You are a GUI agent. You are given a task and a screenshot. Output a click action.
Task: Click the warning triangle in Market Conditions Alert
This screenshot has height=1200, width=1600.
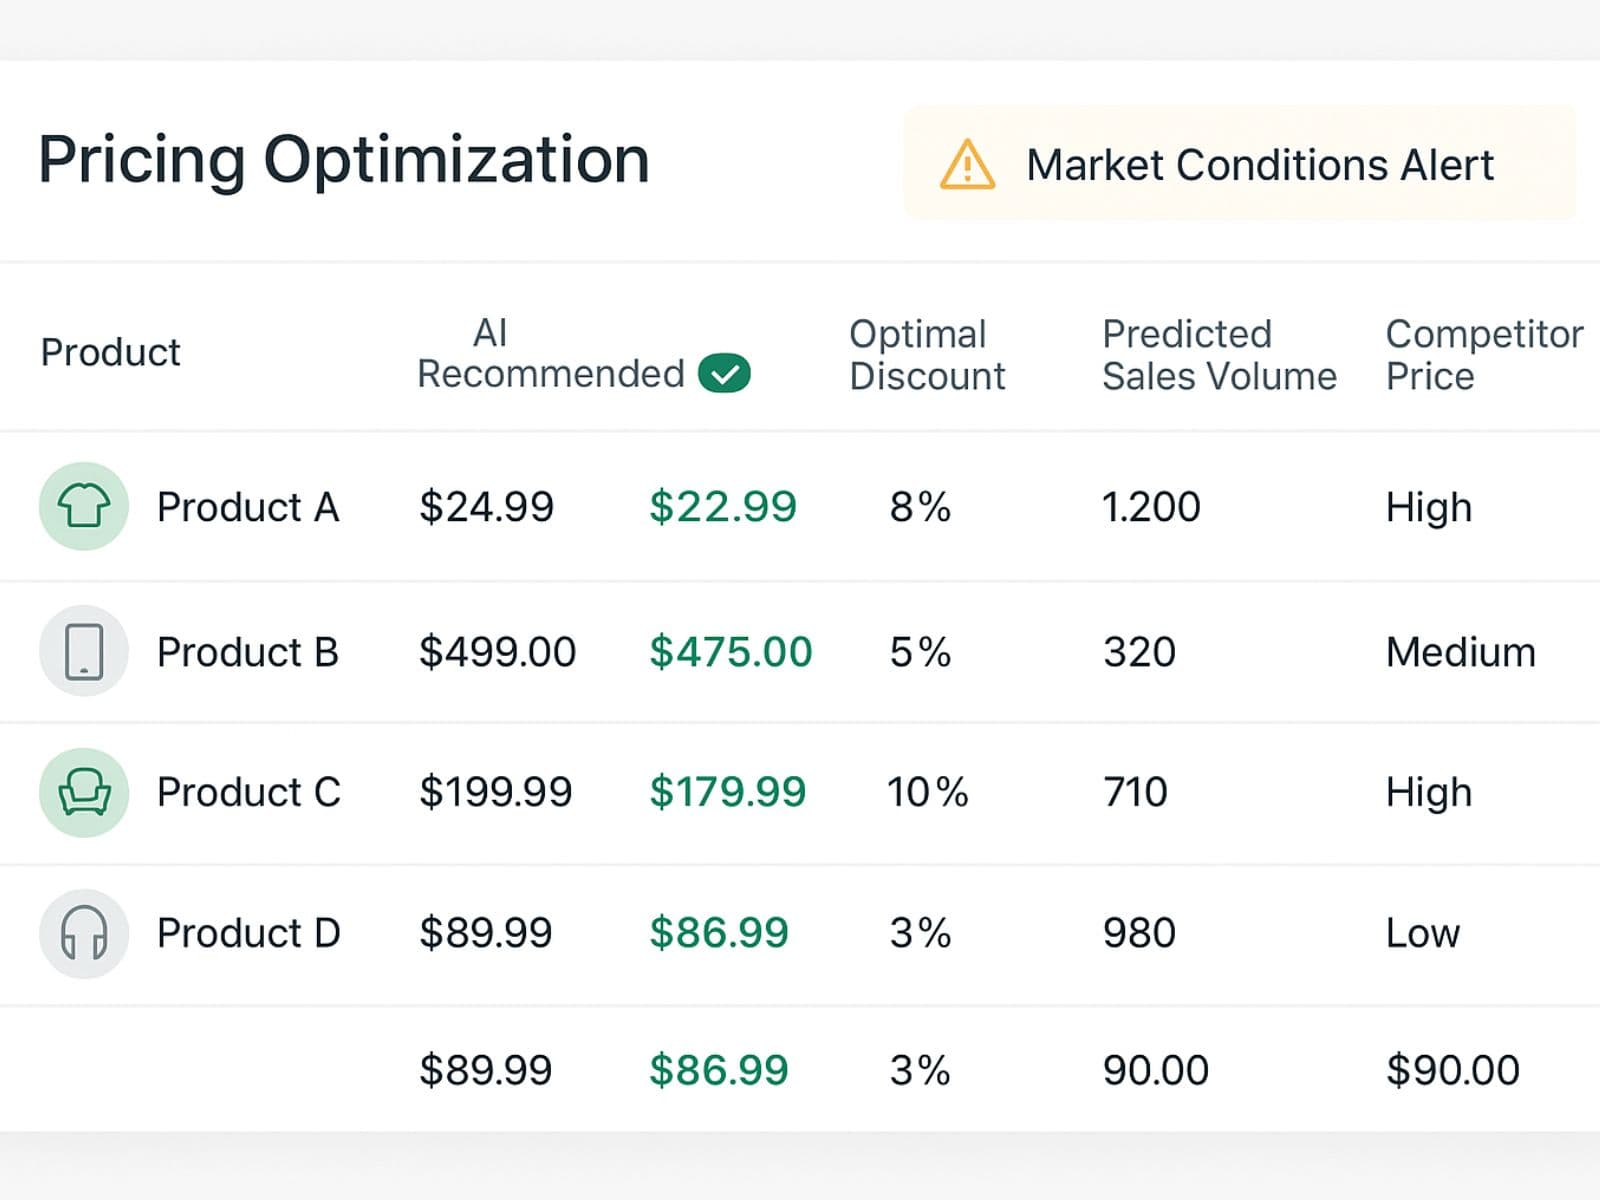pyautogui.click(x=967, y=164)
